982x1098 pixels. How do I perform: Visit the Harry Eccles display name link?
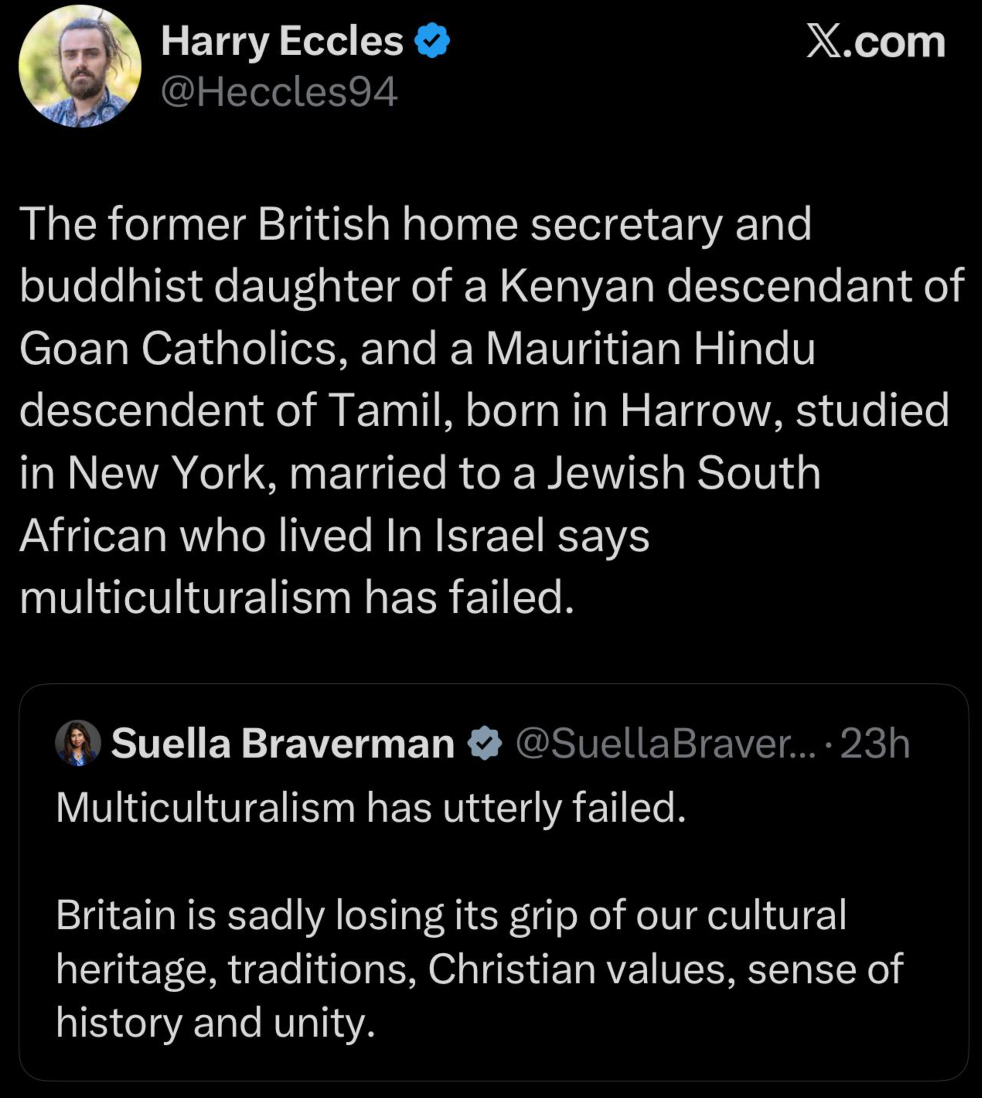click(x=282, y=41)
